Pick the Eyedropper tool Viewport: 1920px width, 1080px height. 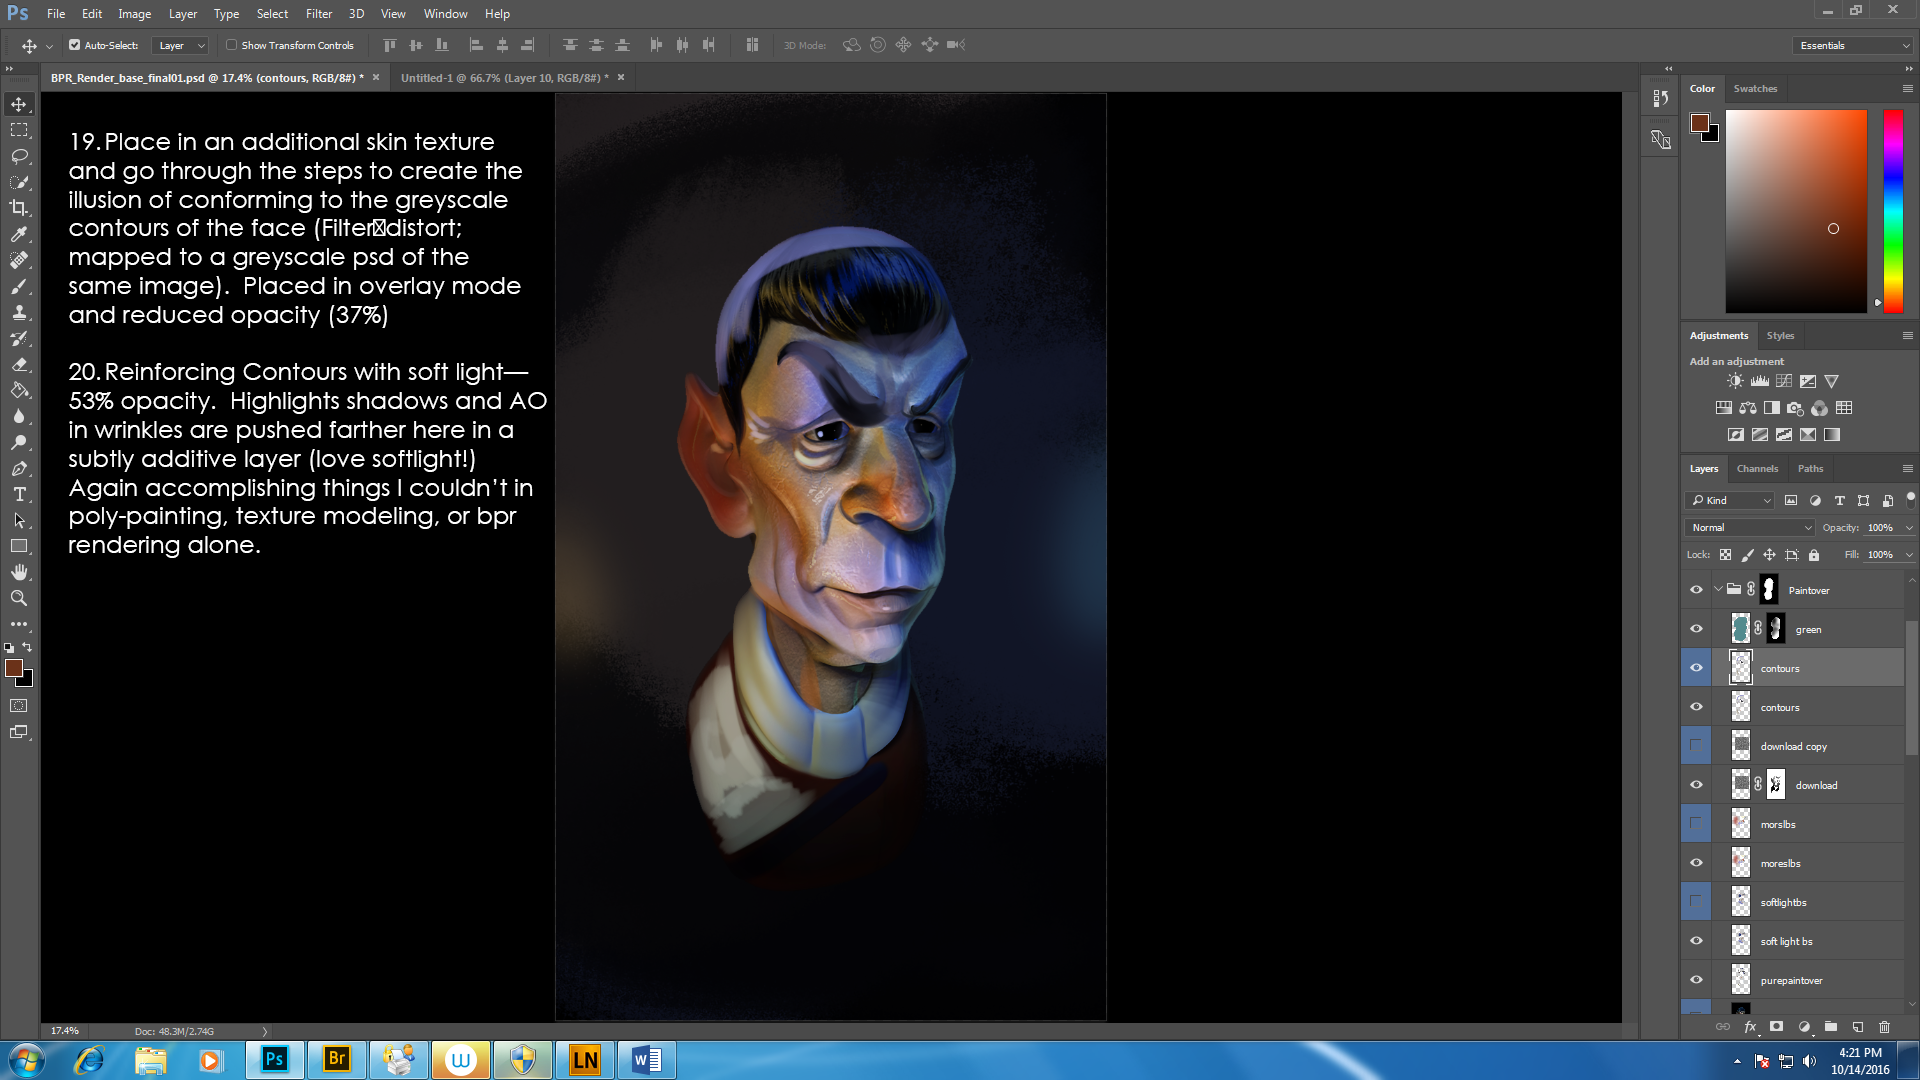[19, 234]
